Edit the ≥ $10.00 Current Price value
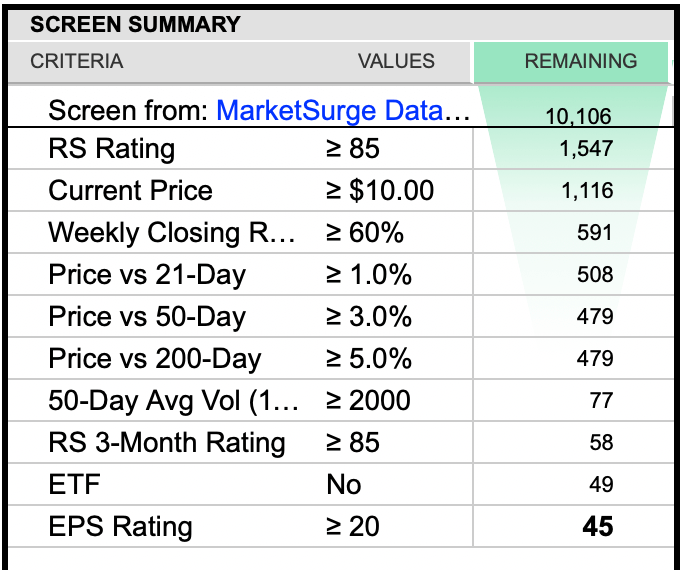Screen dimensions: 680x570 380,191
